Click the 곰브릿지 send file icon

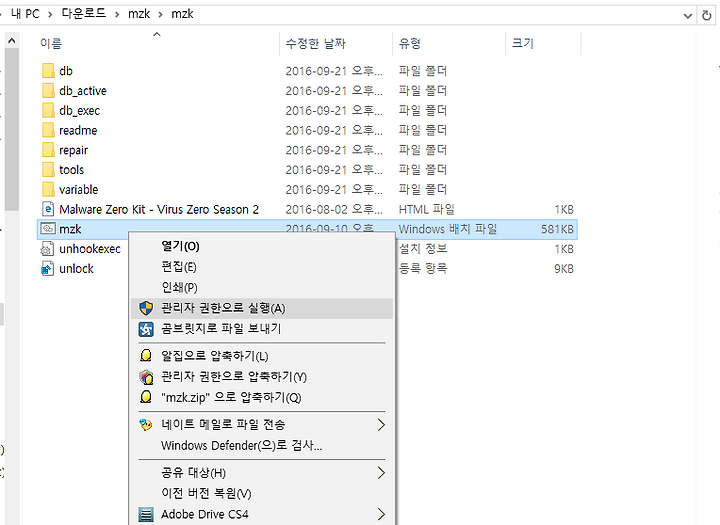pos(146,329)
